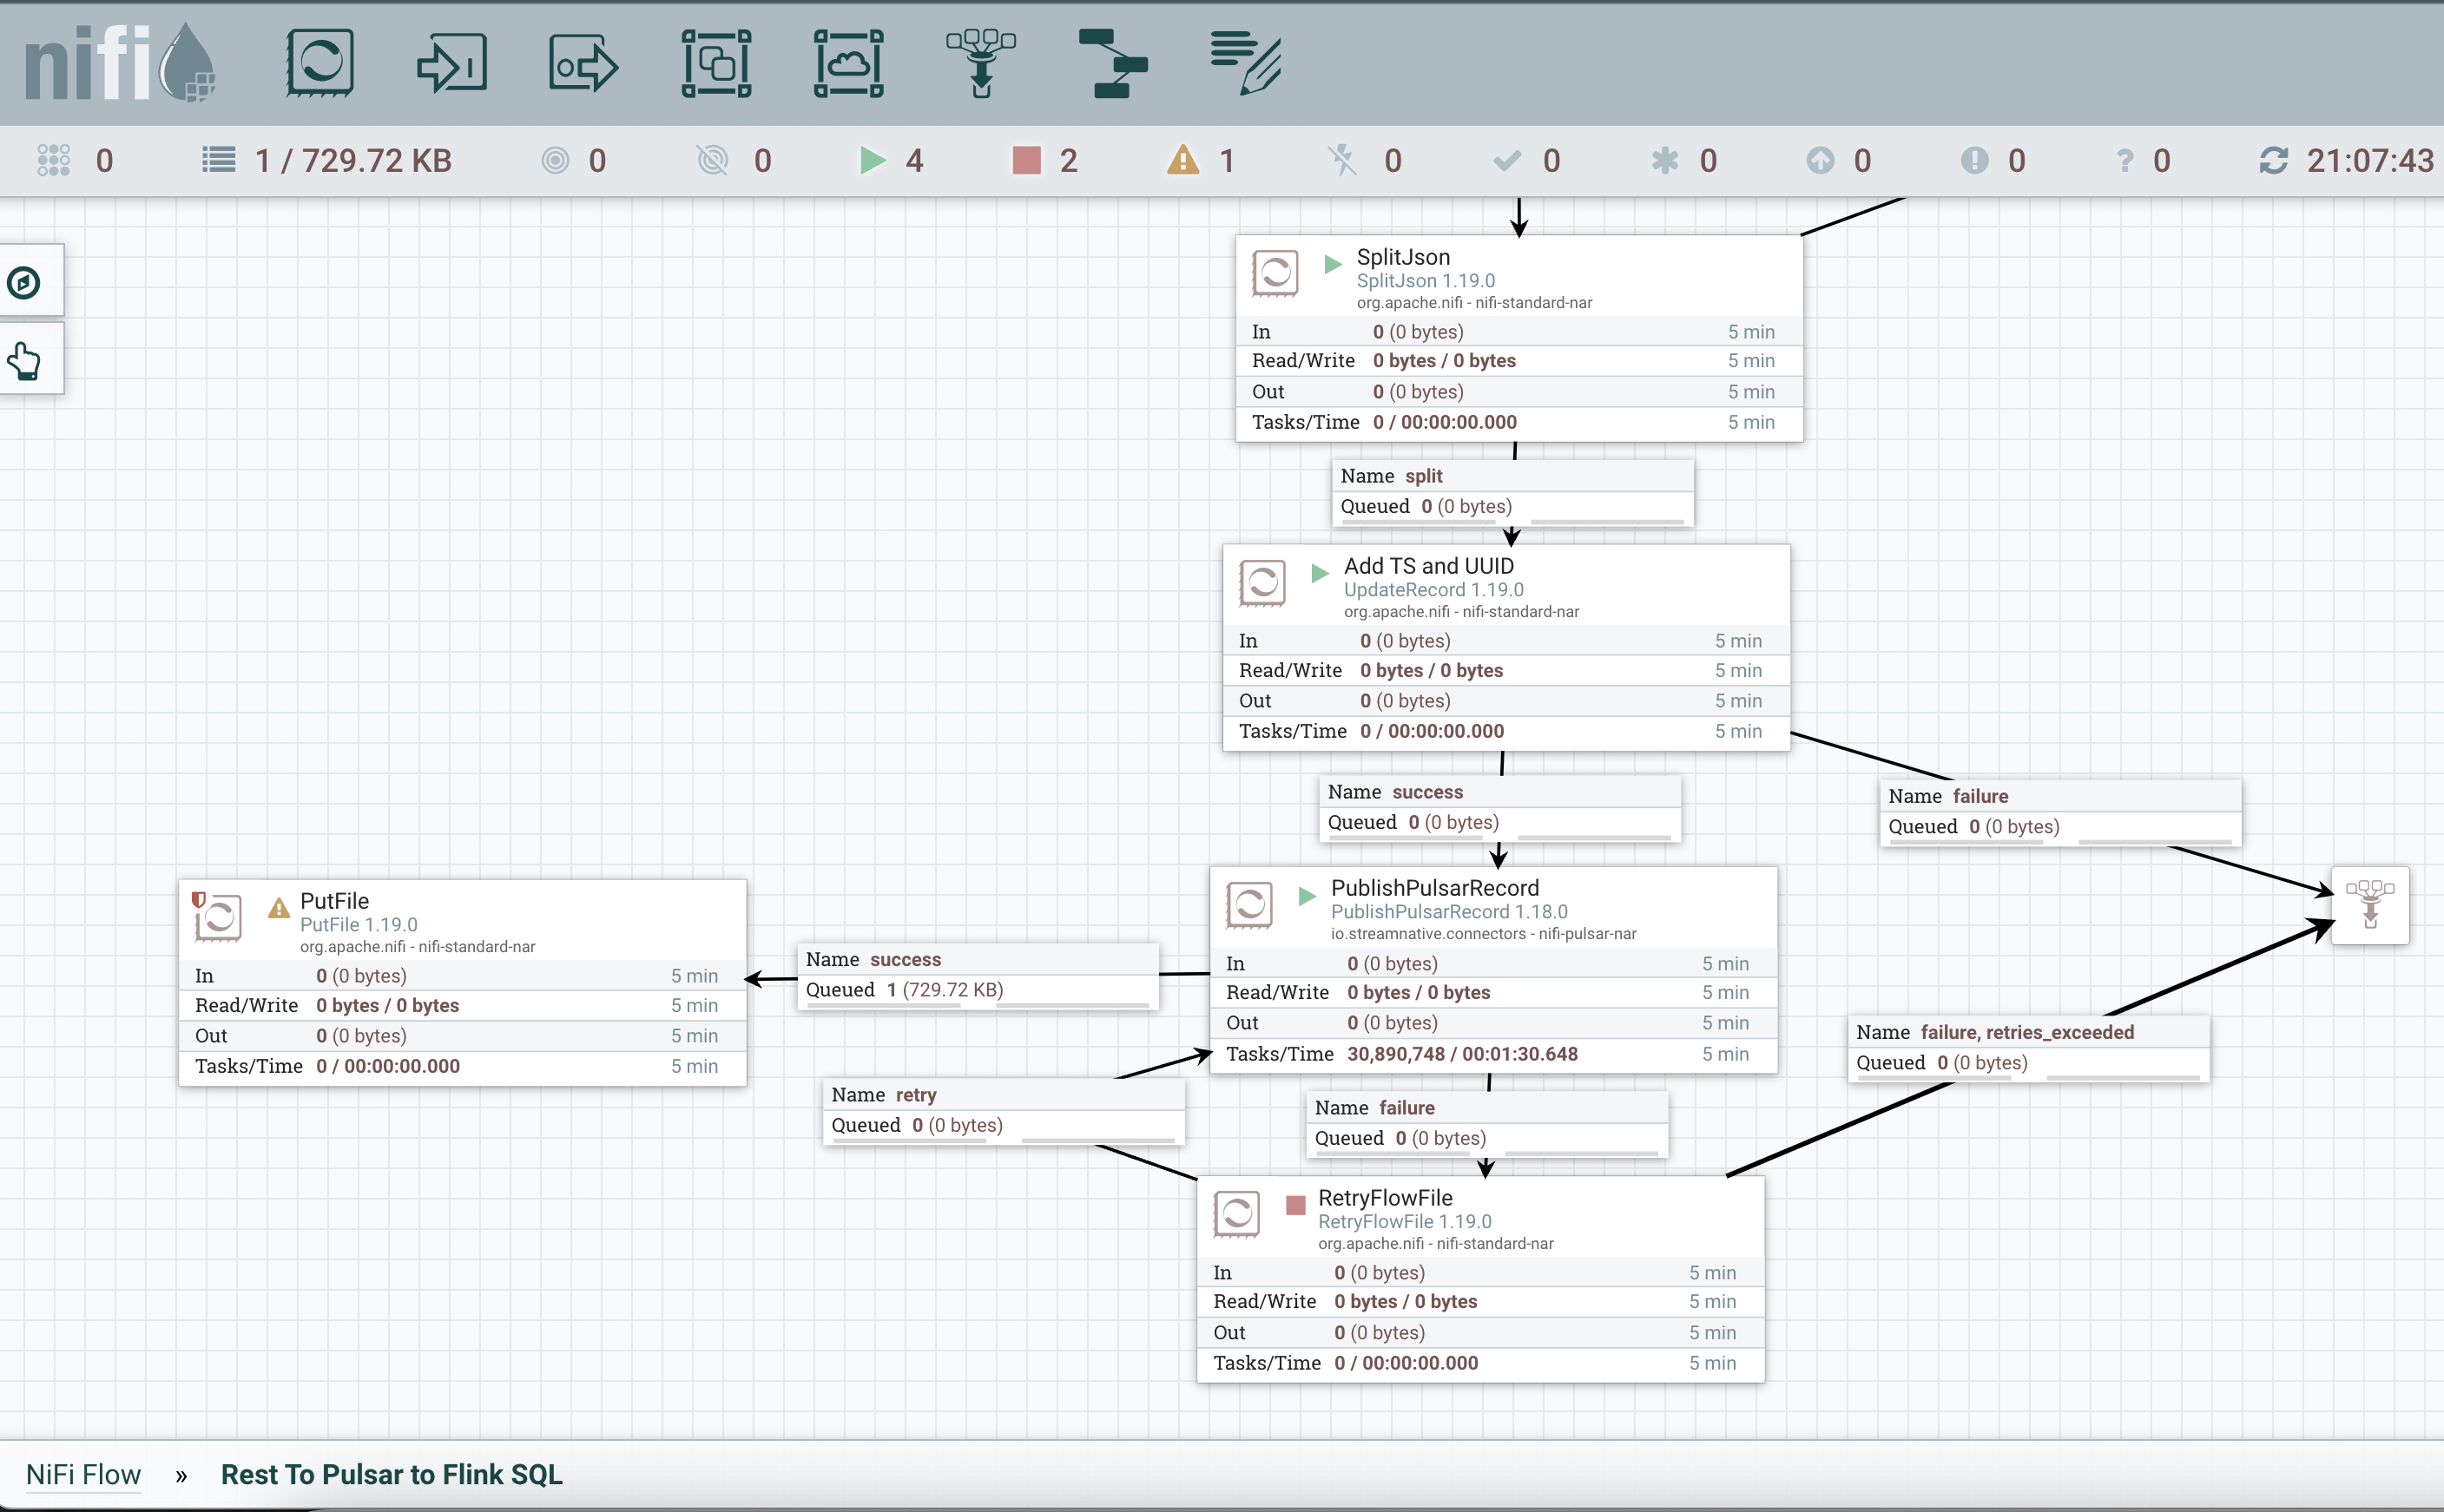
Task: Click the Output Port toolbar icon
Action: (x=584, y=63)
